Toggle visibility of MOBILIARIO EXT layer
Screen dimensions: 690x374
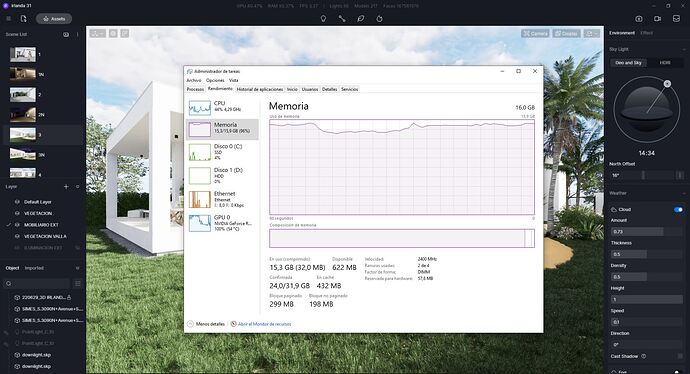click(17, 225)
